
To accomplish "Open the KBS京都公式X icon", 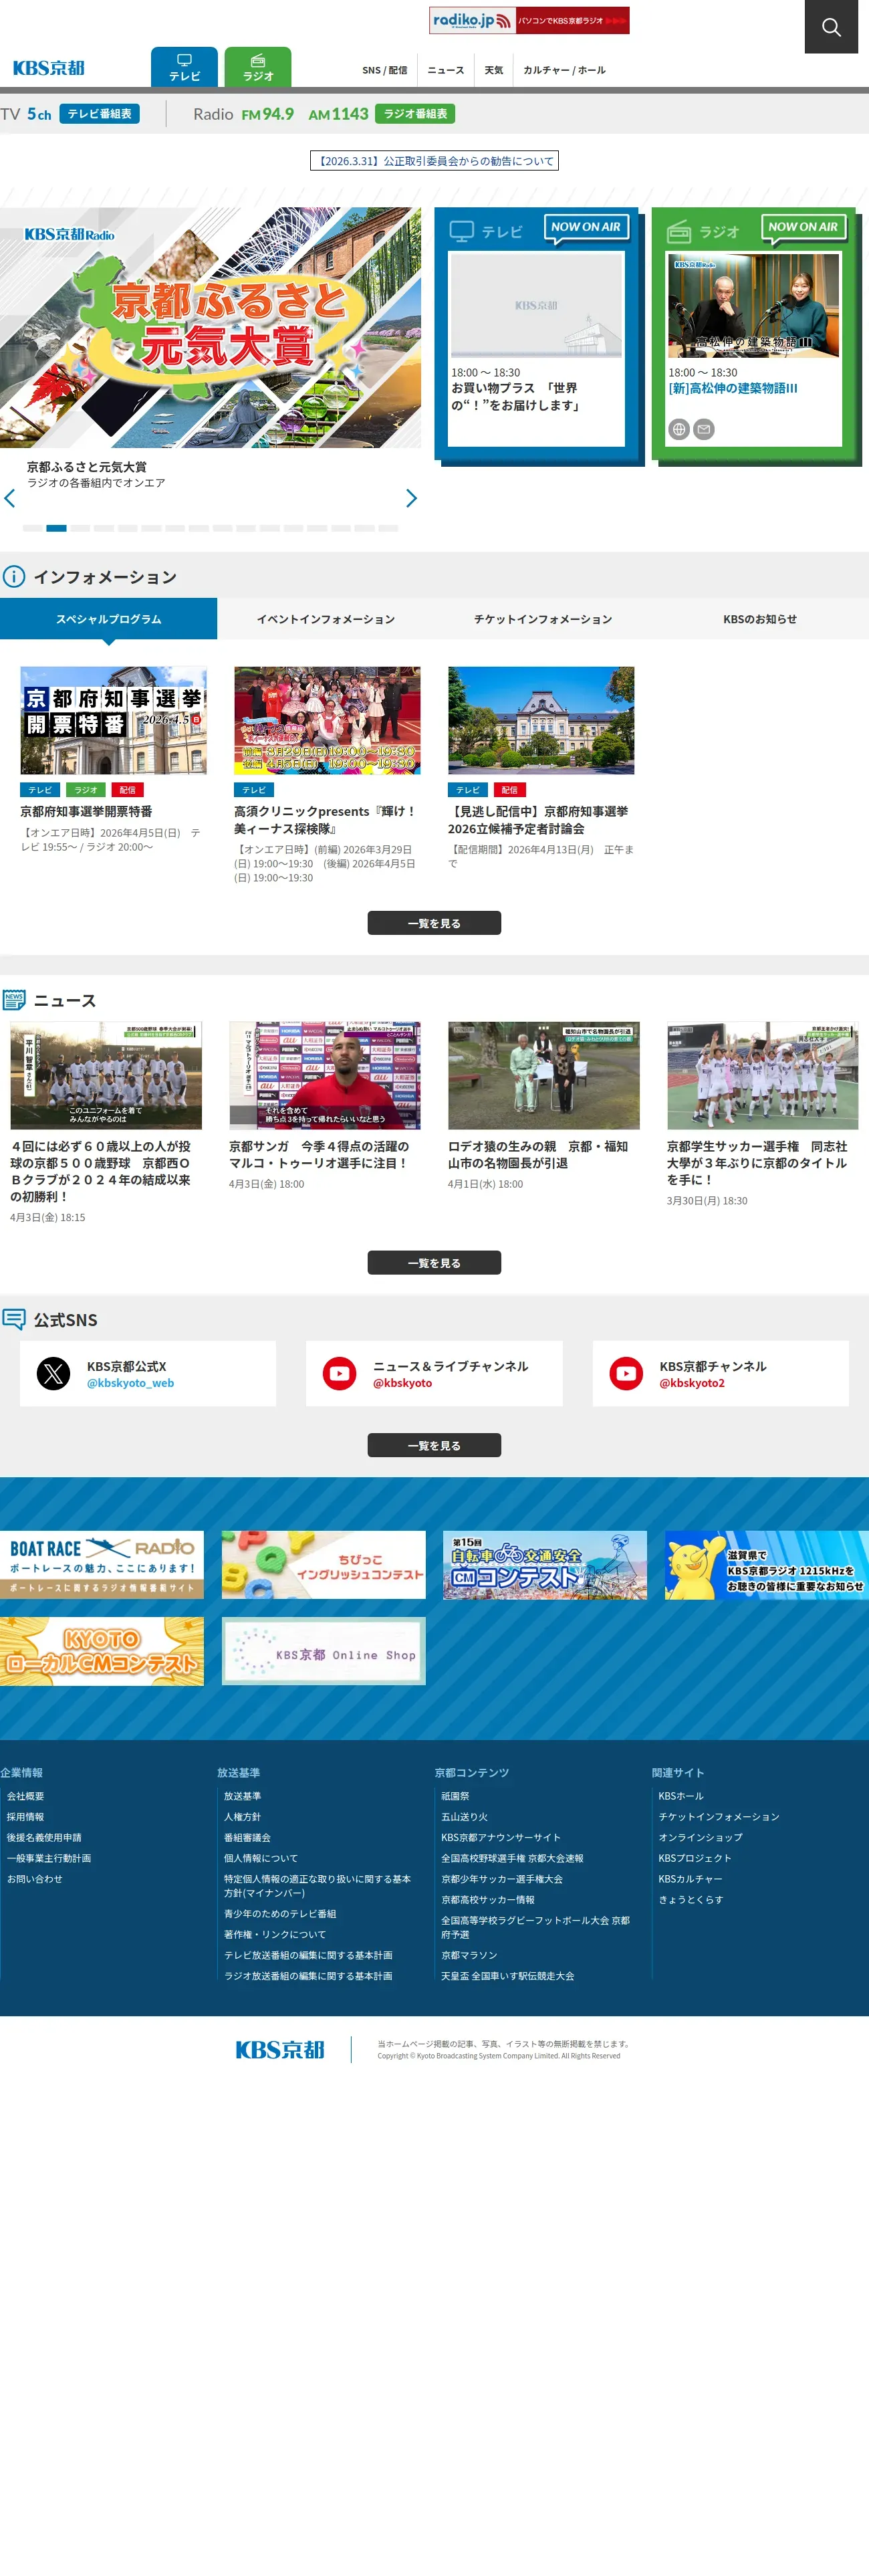I will pyautogui.click(x=54, y=1373).
